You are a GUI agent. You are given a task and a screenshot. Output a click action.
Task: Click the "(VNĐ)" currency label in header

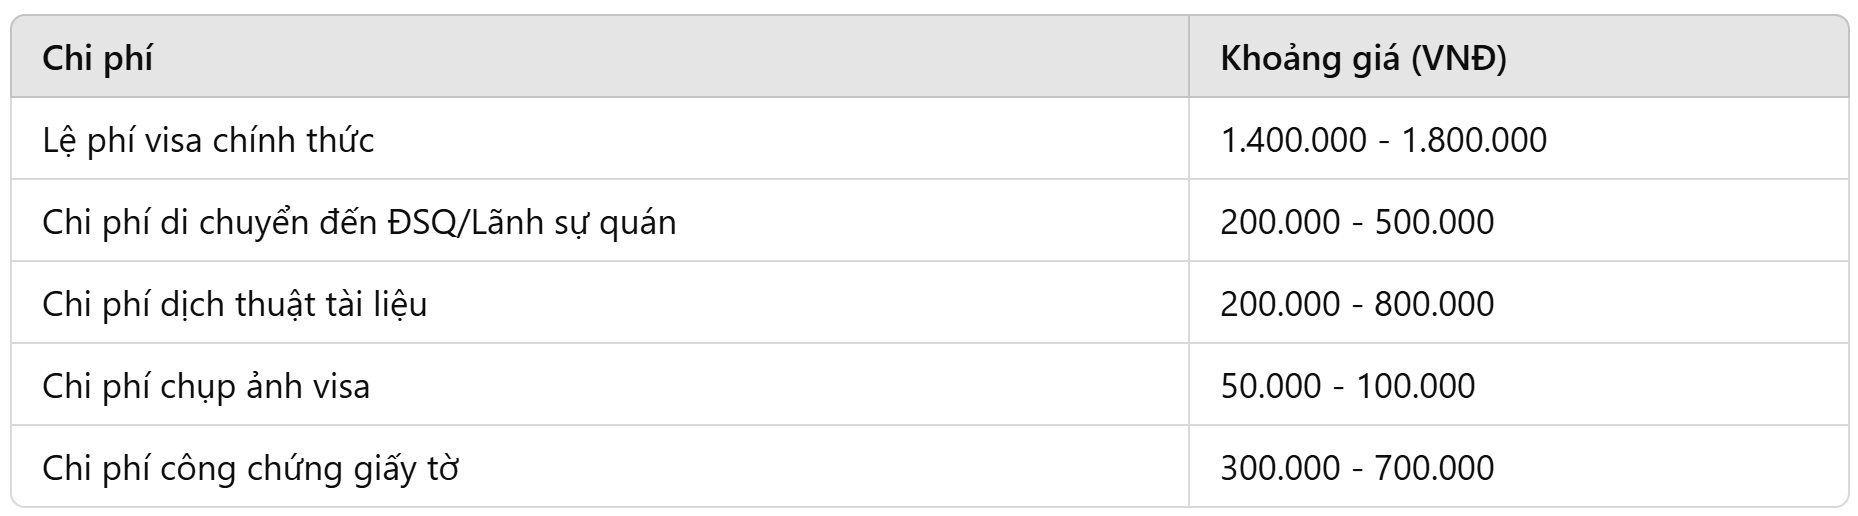click(1458, 58)
